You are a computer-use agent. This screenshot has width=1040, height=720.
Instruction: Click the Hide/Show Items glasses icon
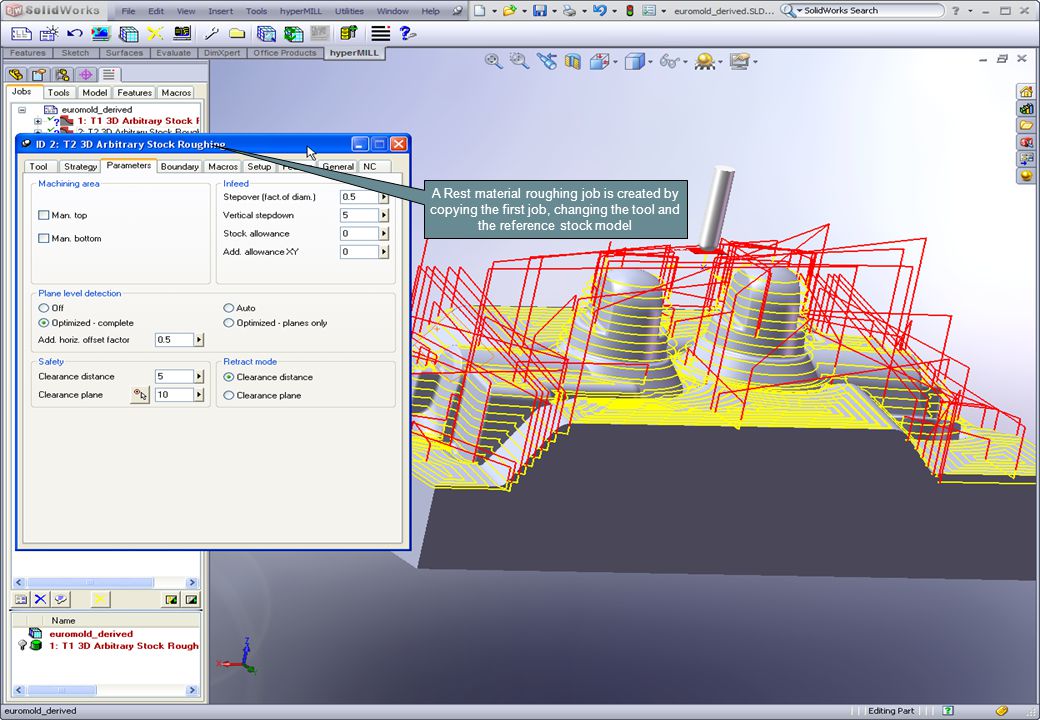click(669, 62)
